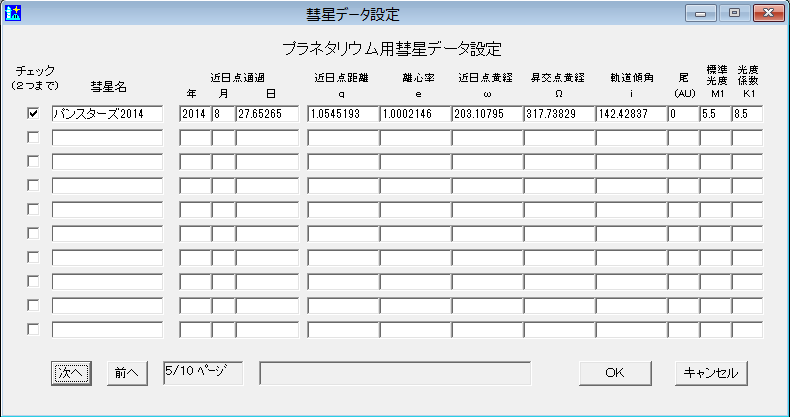
Task: Click the comet name field パンスターズ2014
Action: (106, 114)
